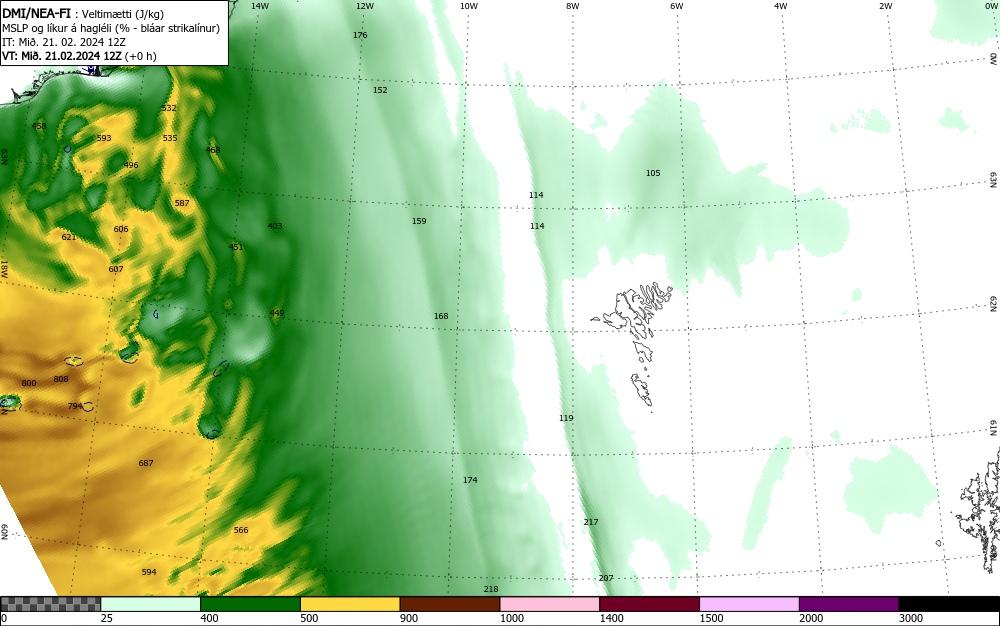Click the "2W" longitude label
This screenshot has height=626, width=1000.
885,6
